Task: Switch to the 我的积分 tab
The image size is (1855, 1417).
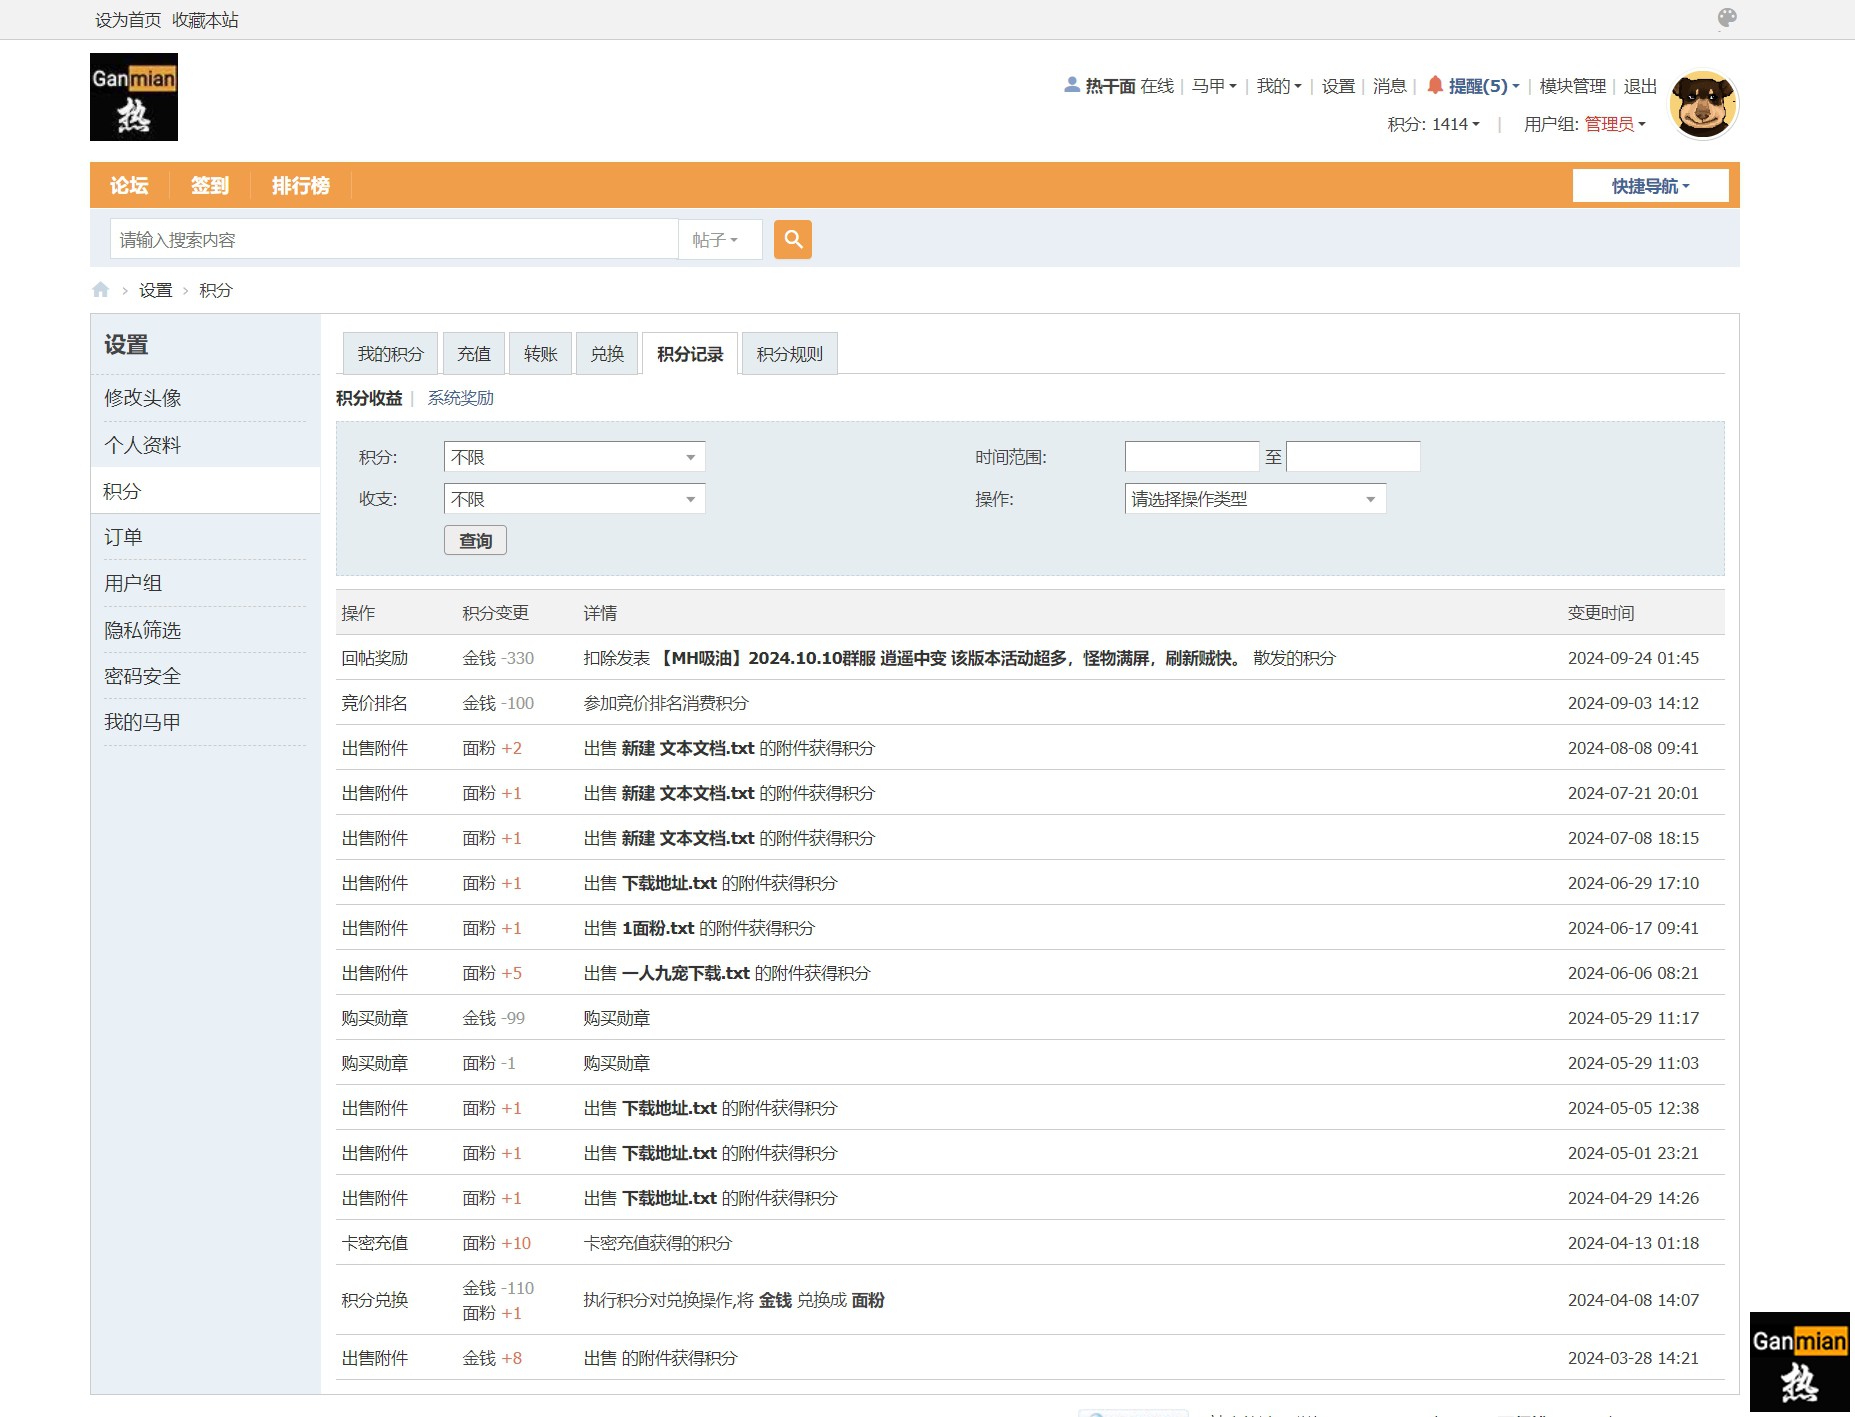Action: (390, 354)
